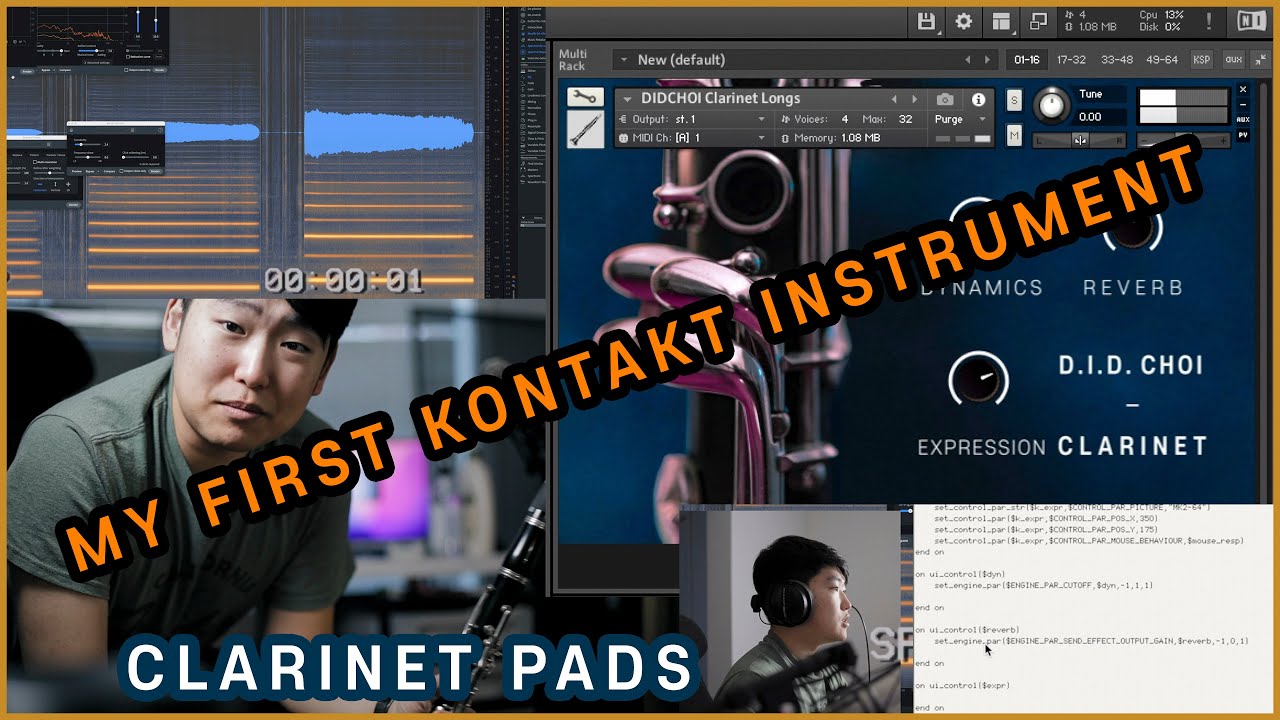This screenshot has width=1280, height=720.
Task: Click the Disk 0% meter
Action: pos(1161,27)
